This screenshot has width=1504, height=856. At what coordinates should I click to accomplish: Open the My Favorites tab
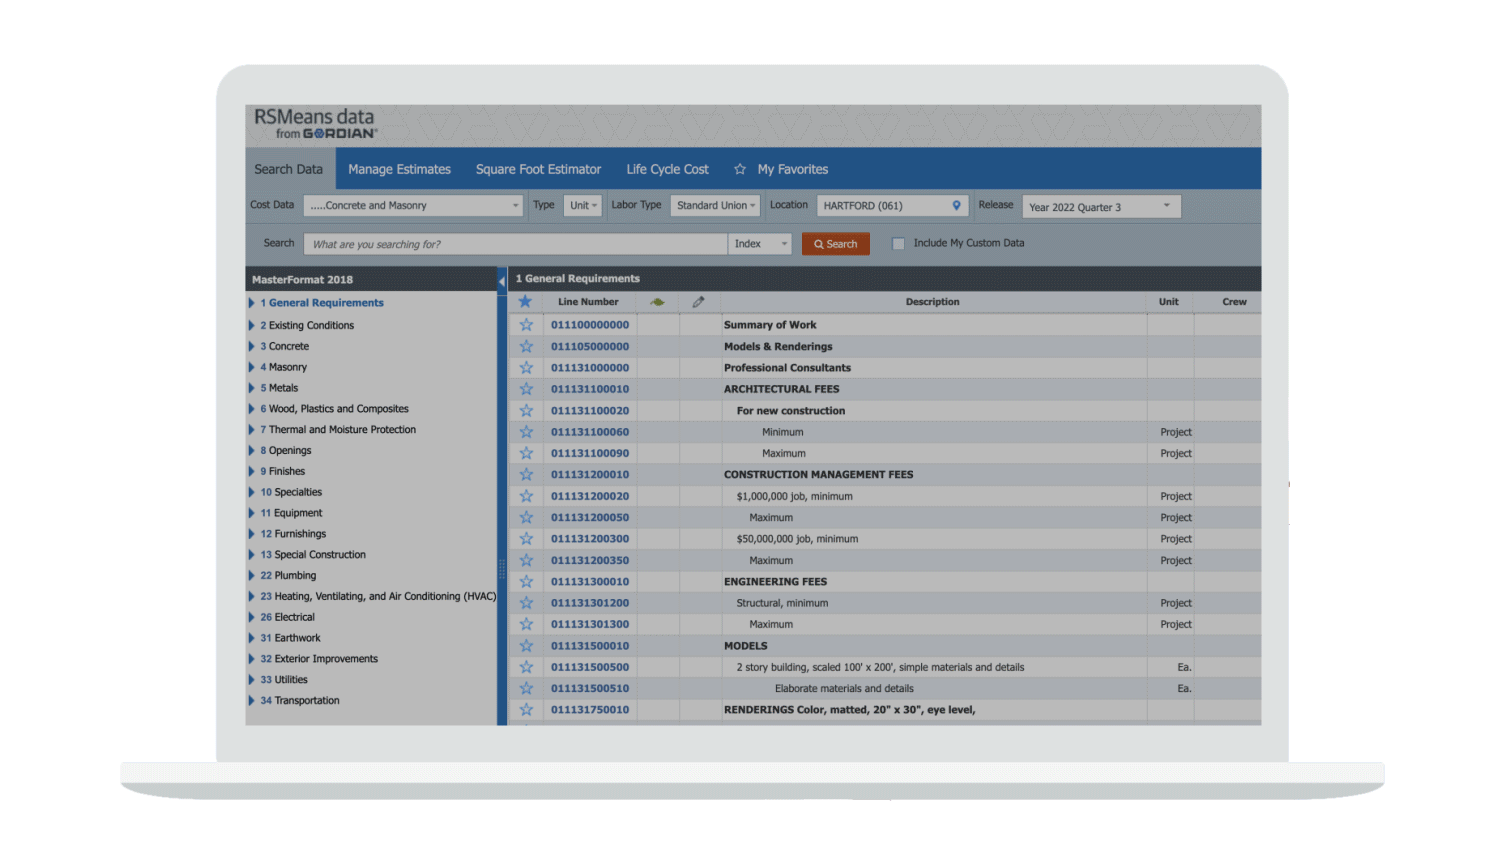click(781, 169)
